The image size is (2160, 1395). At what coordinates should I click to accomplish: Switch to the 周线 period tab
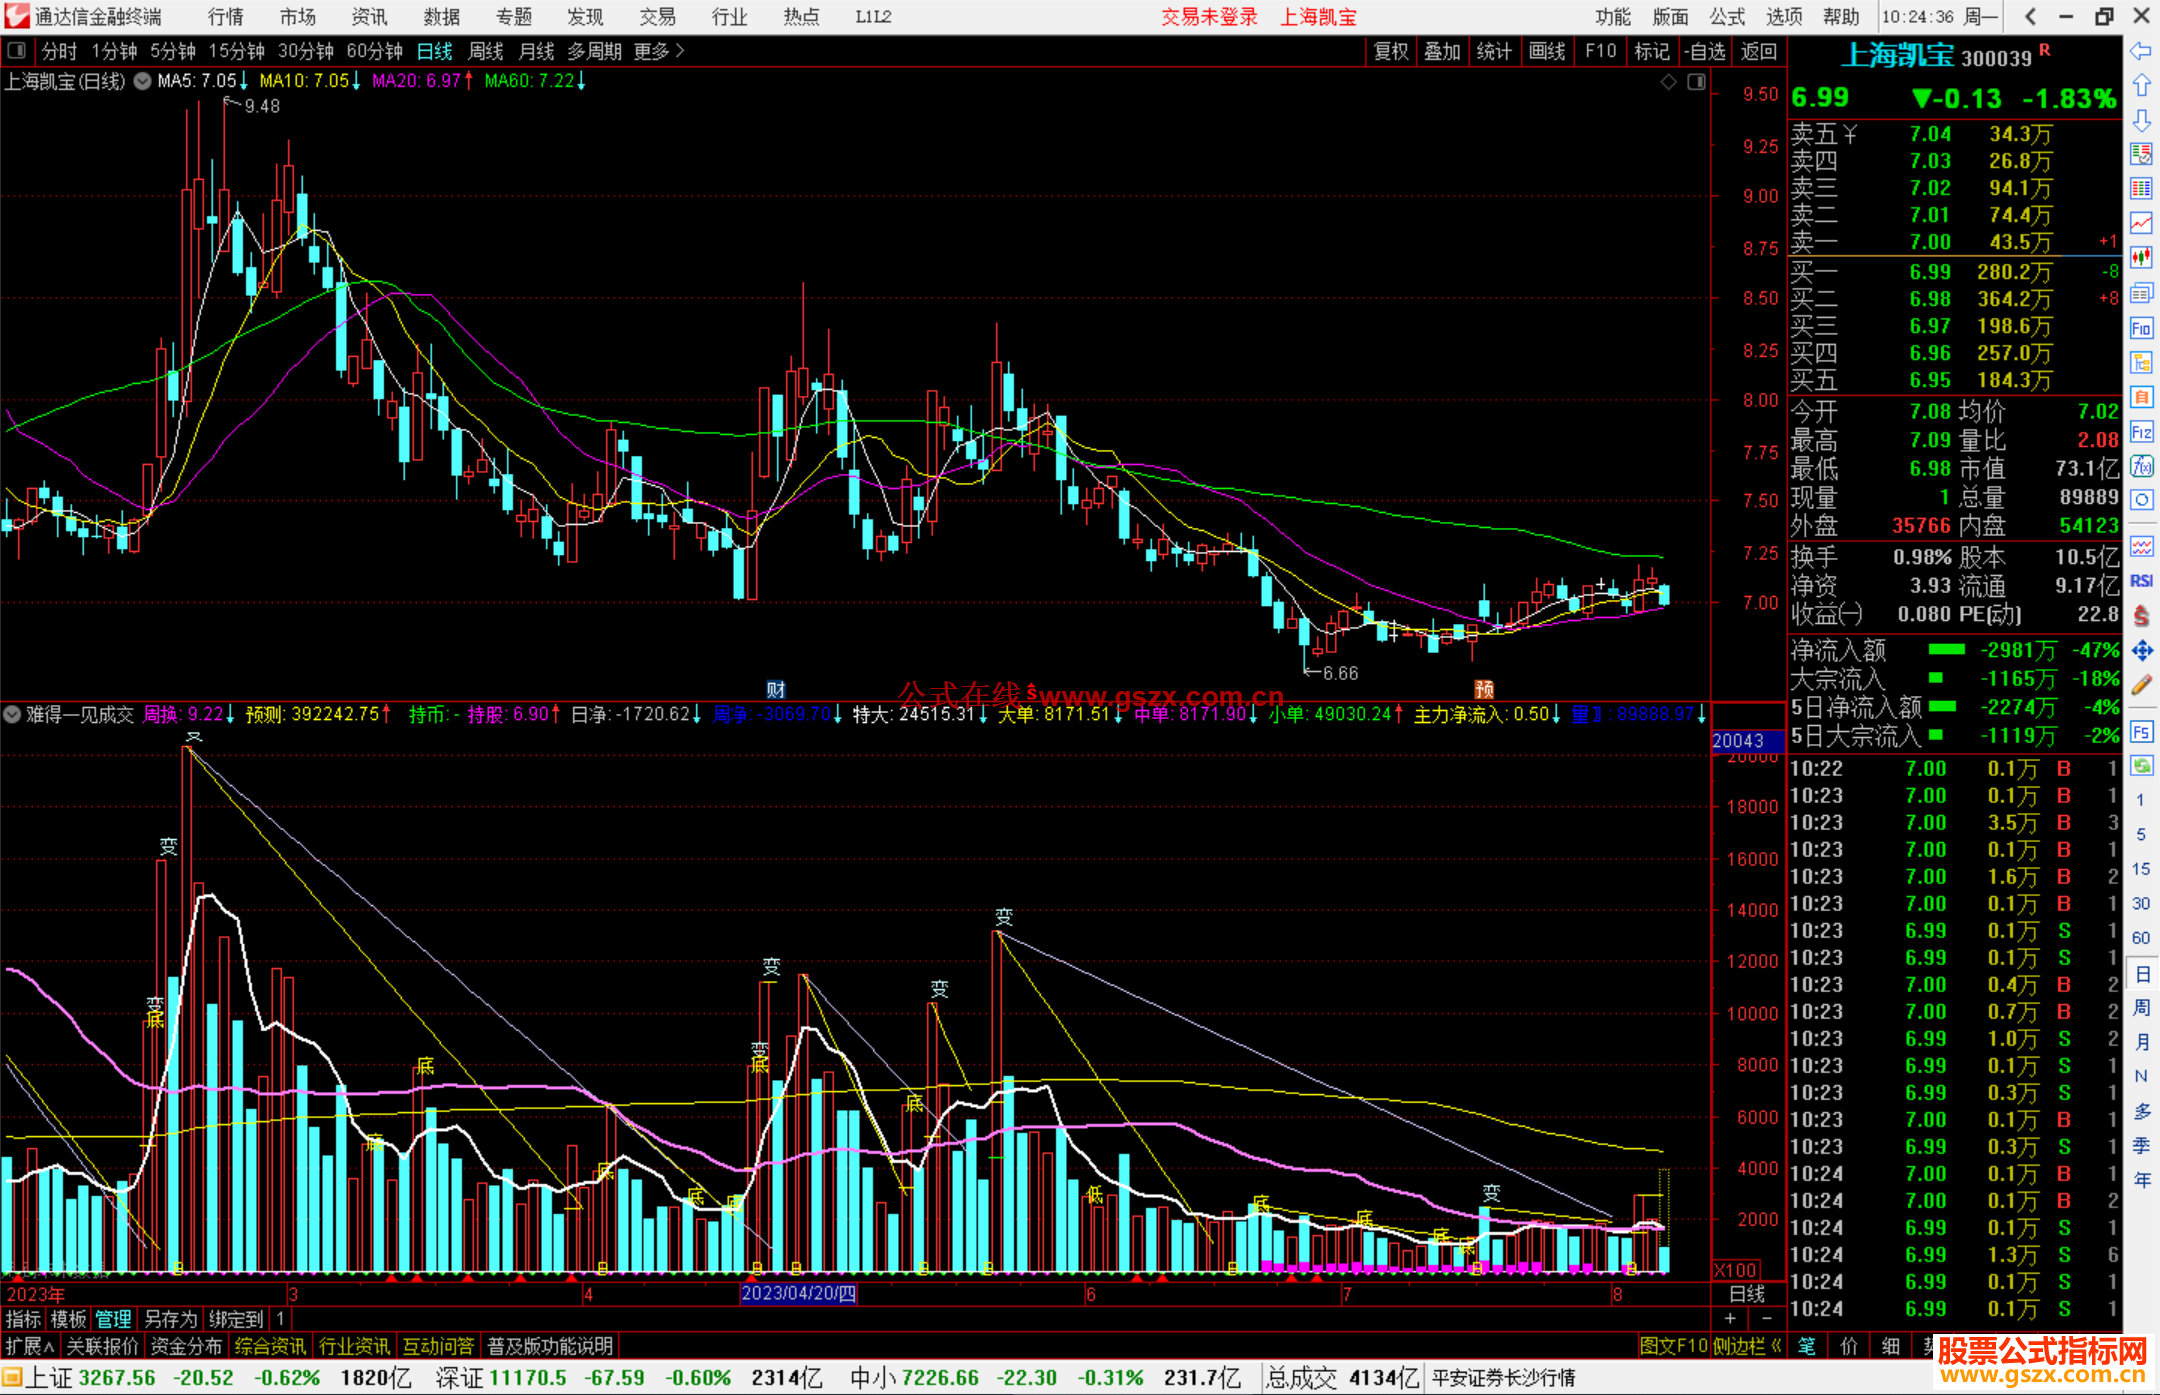pos(486,51)
